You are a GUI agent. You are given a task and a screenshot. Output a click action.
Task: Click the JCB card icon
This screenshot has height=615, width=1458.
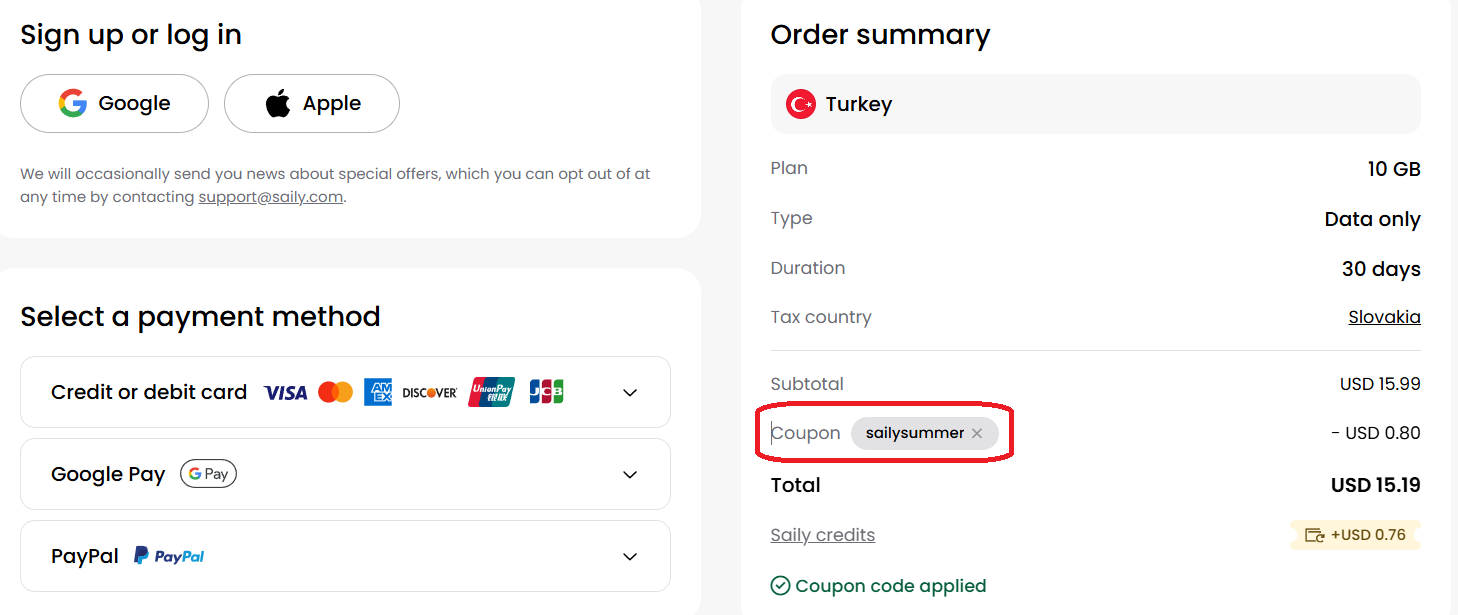click(x=546, y=392)
